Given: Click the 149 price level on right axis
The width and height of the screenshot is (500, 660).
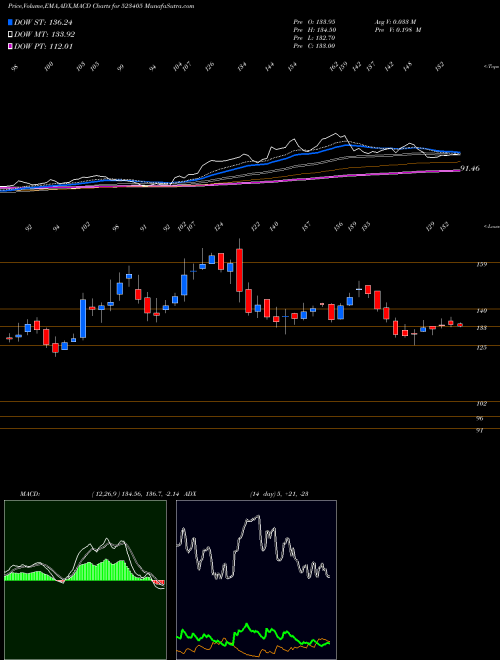Looking at the screenshot, I should [x=482, y=311].
